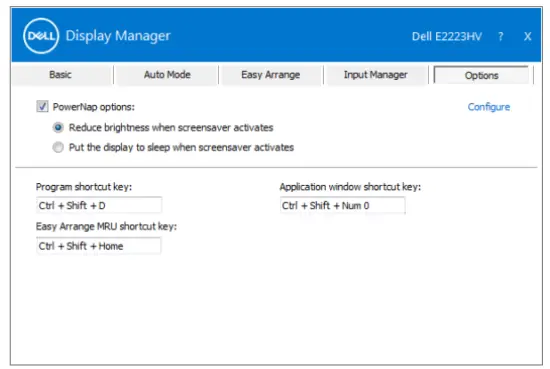The width and height of the screenshot is (550, 369).
Task: Click the Dell E2223HV monitor name
Action: pyautogui.click(x=447, y=36)
